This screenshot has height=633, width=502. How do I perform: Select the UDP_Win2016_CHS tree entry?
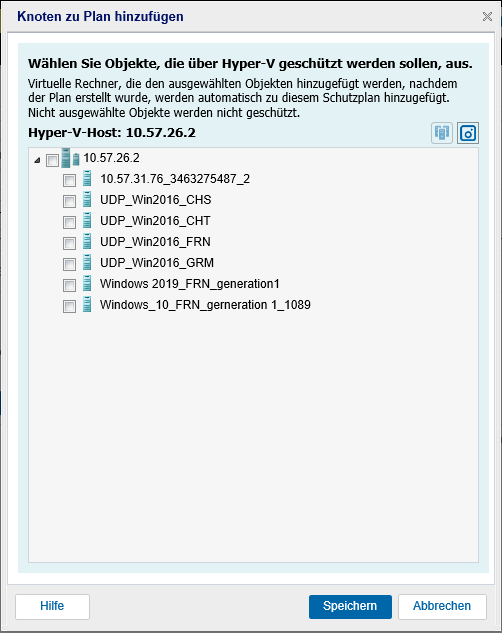tap(156, 200)
